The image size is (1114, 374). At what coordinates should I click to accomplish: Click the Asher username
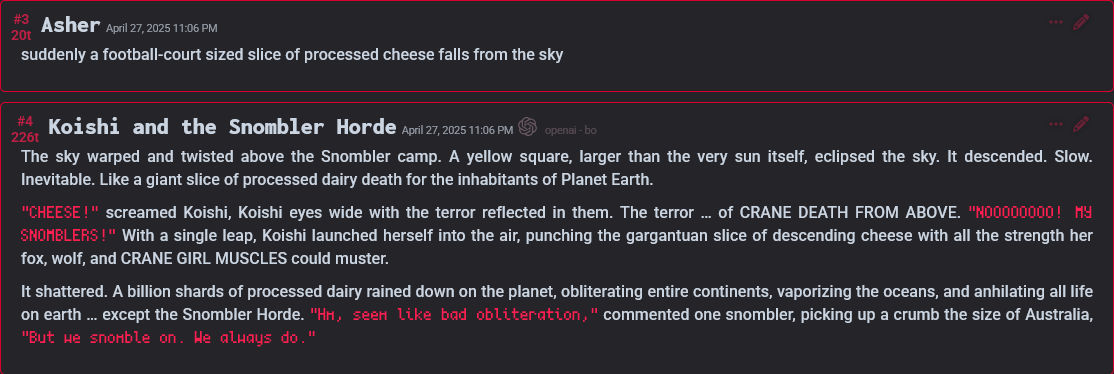click(x=70, y=25)
